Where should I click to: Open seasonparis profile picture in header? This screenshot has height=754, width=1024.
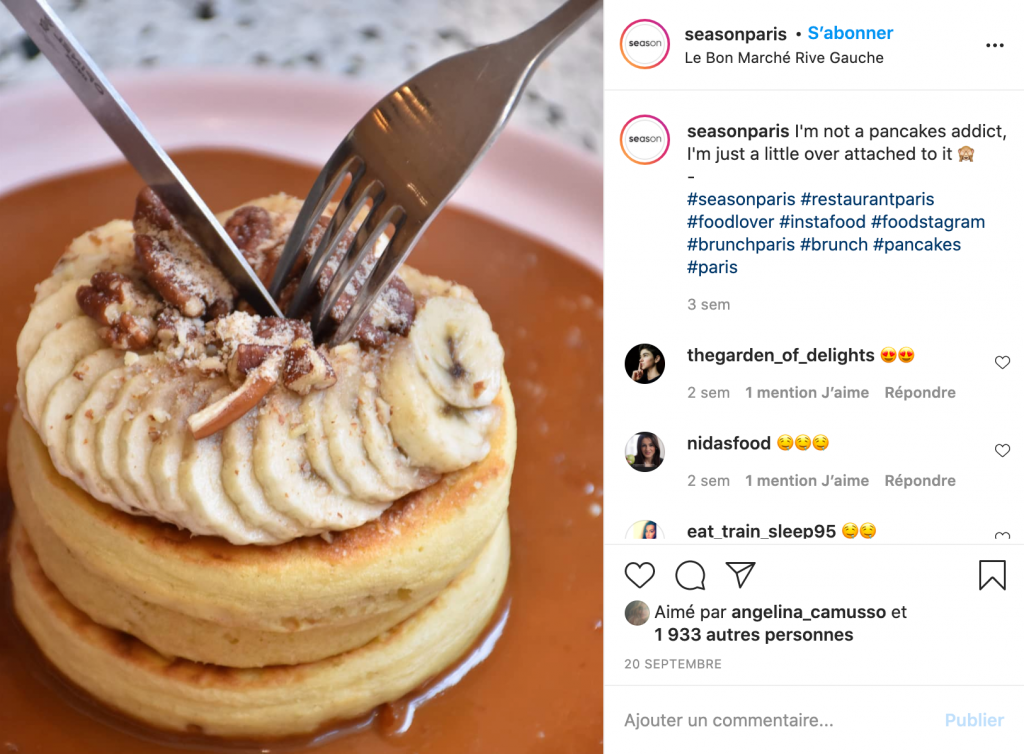click(x=645, y=44)
